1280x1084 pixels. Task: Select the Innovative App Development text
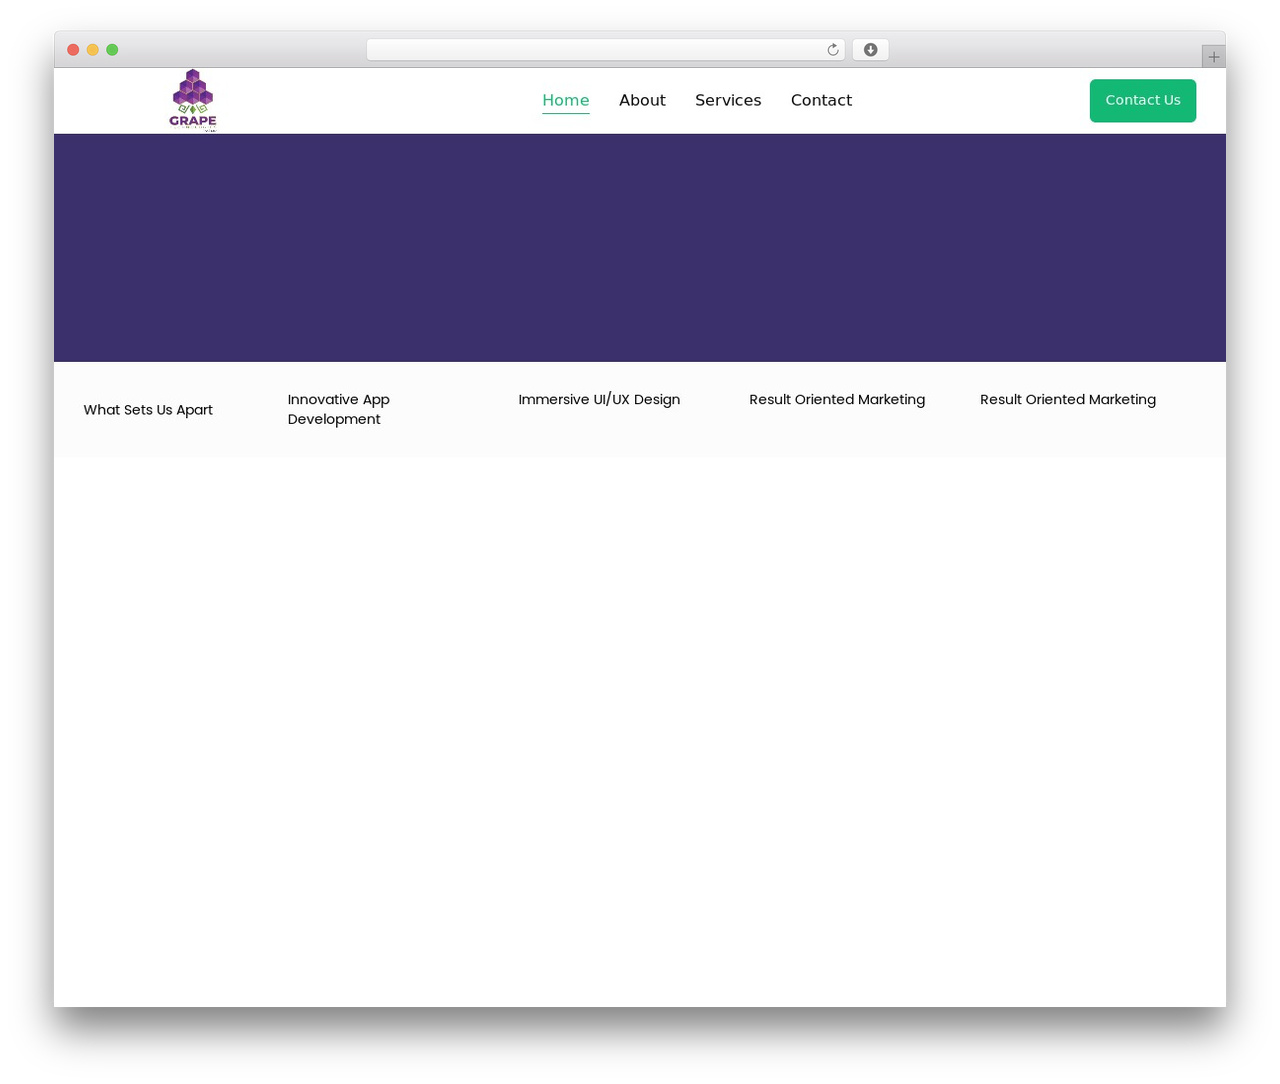[x=339, y=409]
